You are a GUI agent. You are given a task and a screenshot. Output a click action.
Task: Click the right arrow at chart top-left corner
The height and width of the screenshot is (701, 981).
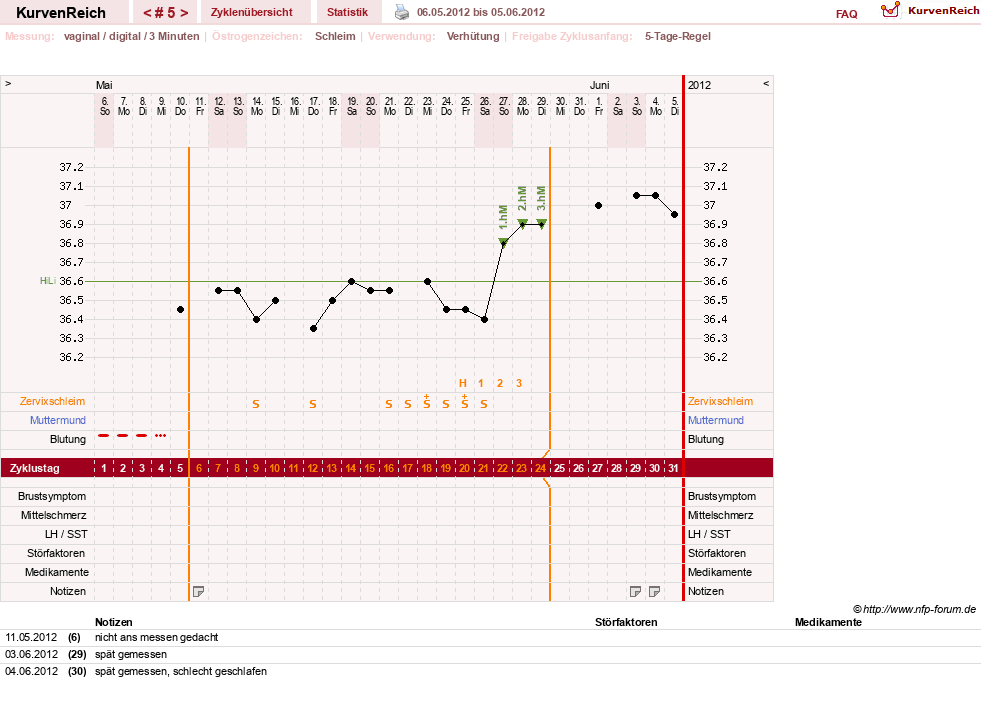[x=8, y=83]
